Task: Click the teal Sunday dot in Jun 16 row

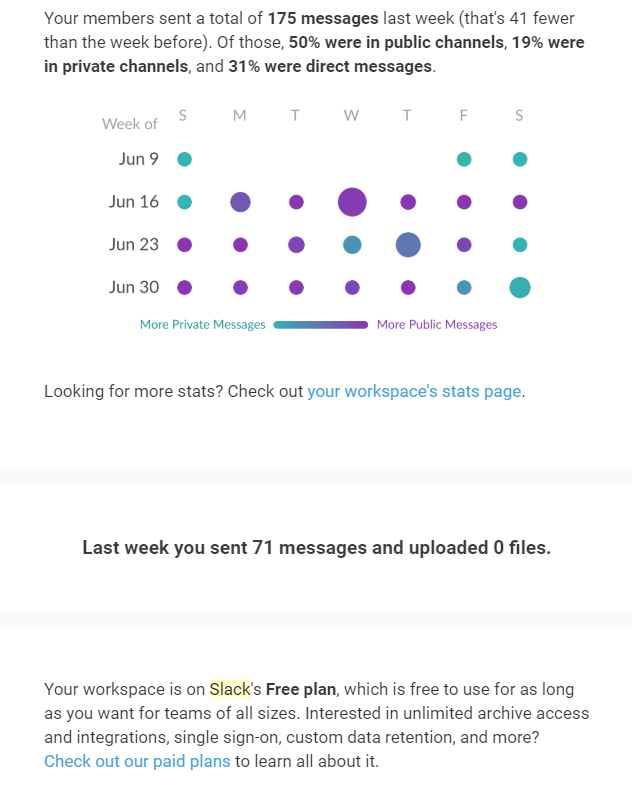Action: 185,202
